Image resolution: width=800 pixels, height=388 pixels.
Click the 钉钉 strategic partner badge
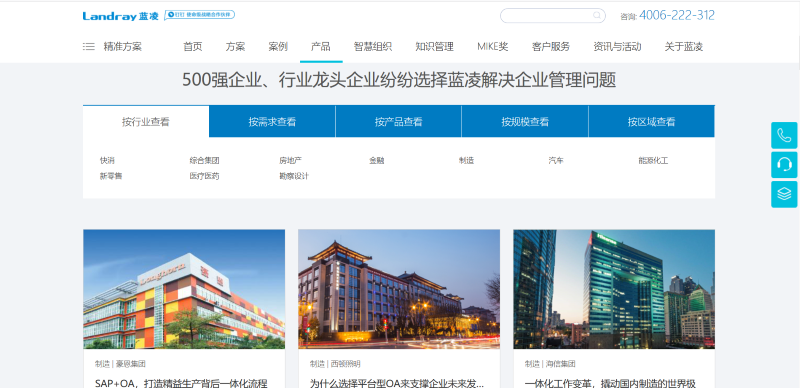point(199,15)
